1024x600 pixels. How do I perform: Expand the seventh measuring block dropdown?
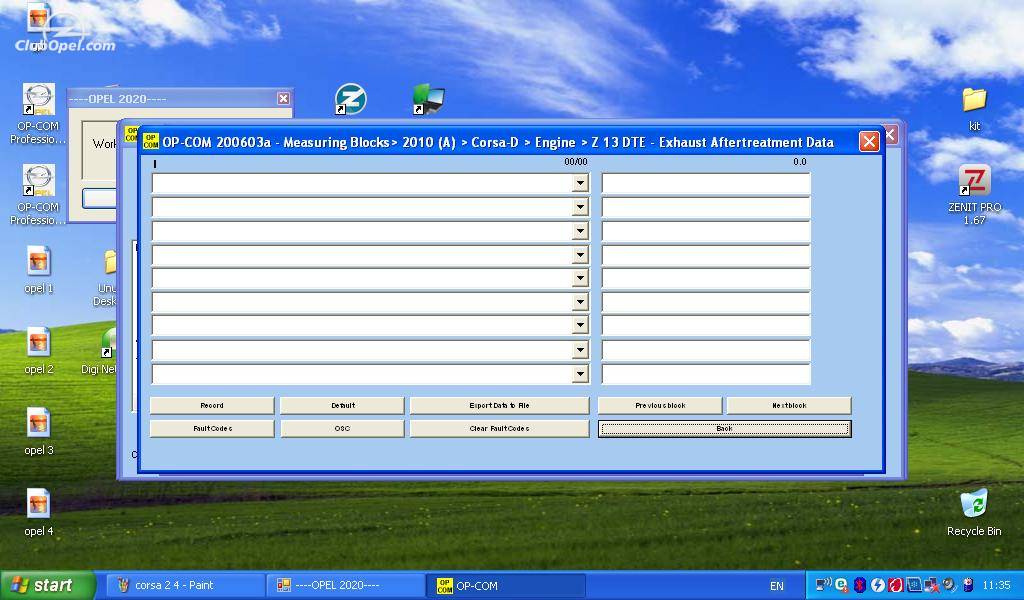(x=580, y=325)
